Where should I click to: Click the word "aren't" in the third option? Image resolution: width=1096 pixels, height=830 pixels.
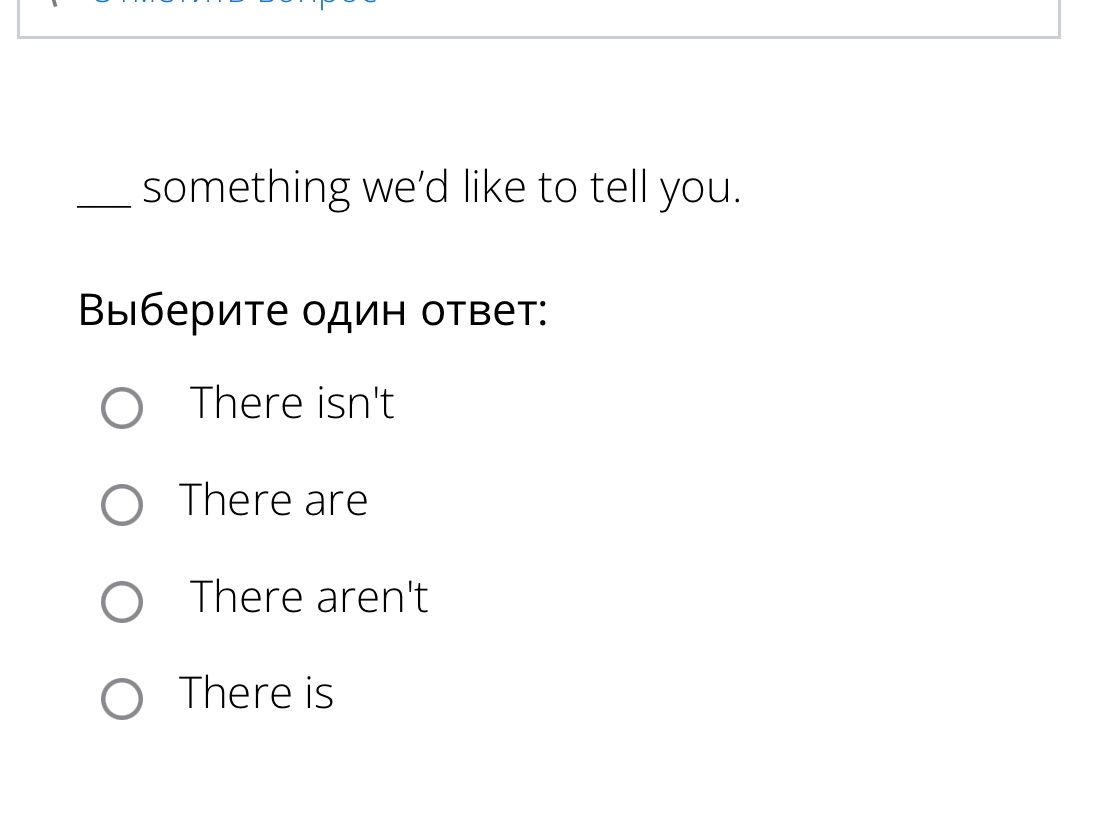373,597
